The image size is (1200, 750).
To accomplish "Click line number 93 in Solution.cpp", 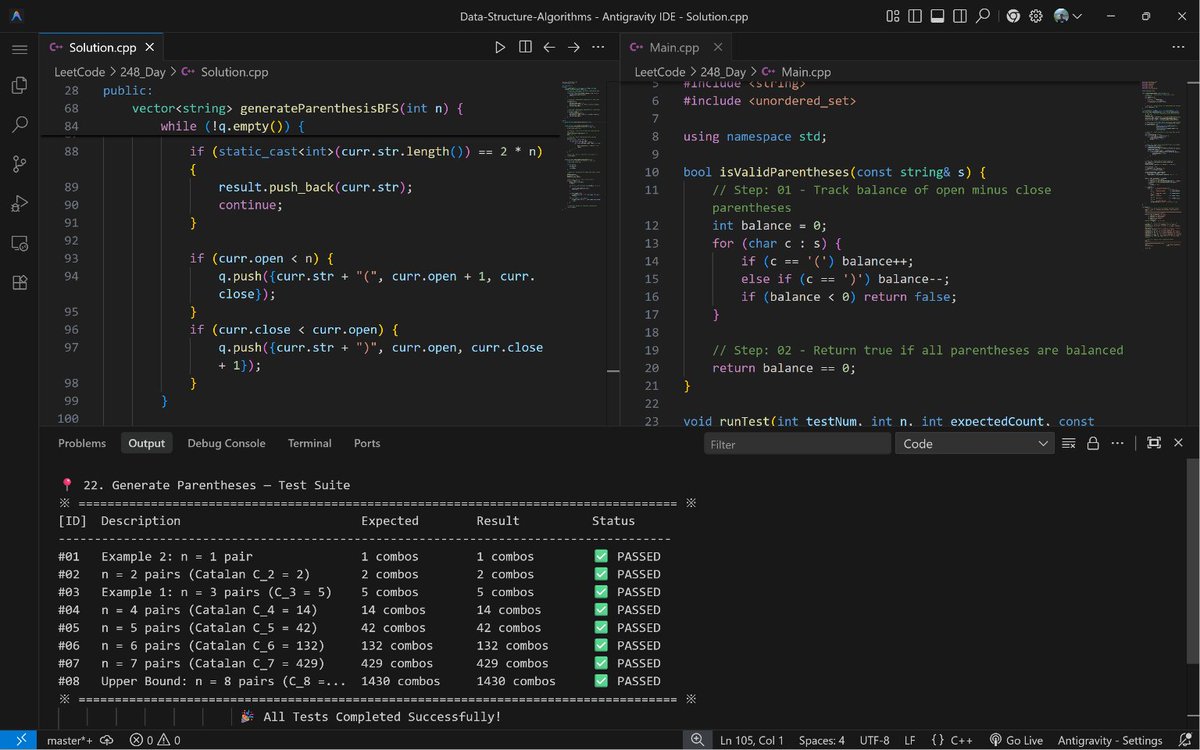I will click(69, 258).
